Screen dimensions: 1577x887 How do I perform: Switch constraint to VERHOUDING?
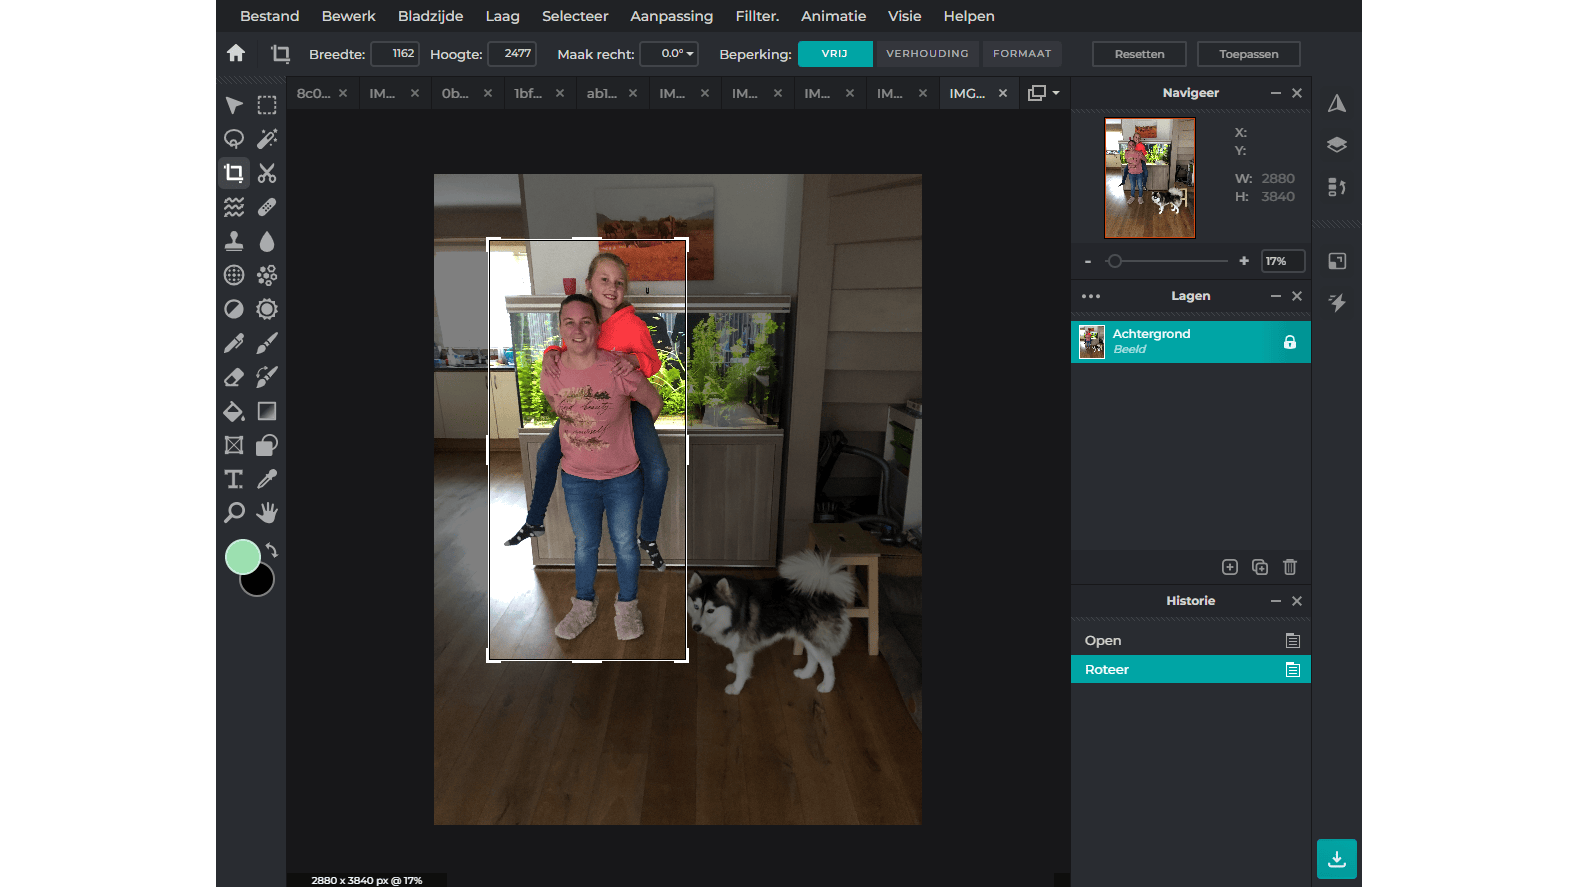[x=927, y=54]
